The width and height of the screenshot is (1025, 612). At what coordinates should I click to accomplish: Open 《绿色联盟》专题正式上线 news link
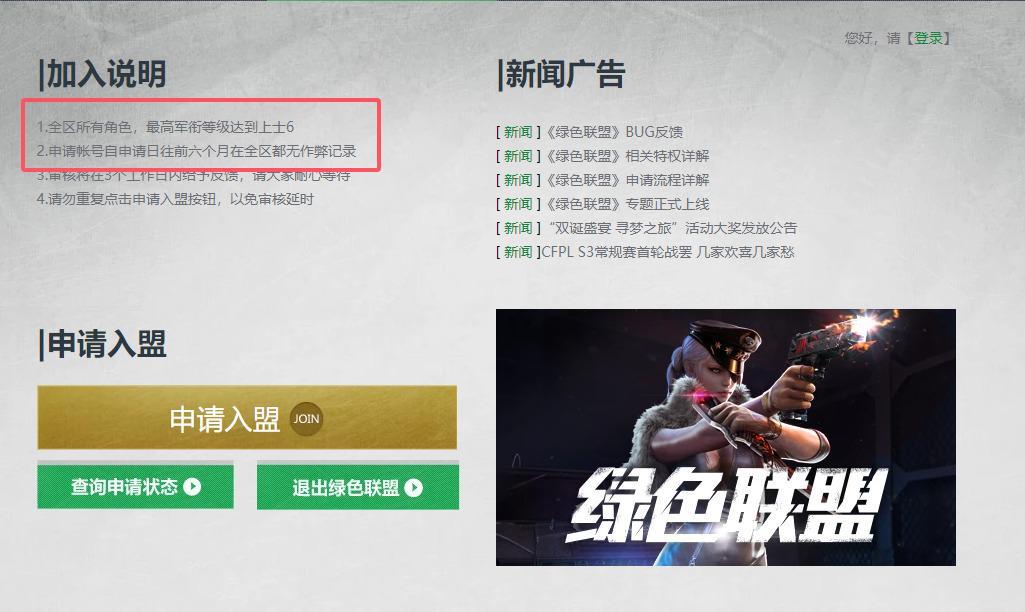point(626,204)
